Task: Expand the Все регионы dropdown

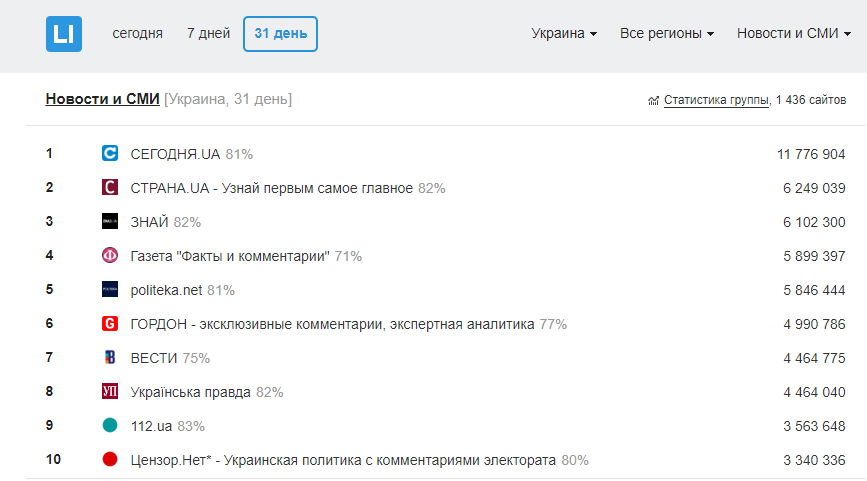Action: 667,33
